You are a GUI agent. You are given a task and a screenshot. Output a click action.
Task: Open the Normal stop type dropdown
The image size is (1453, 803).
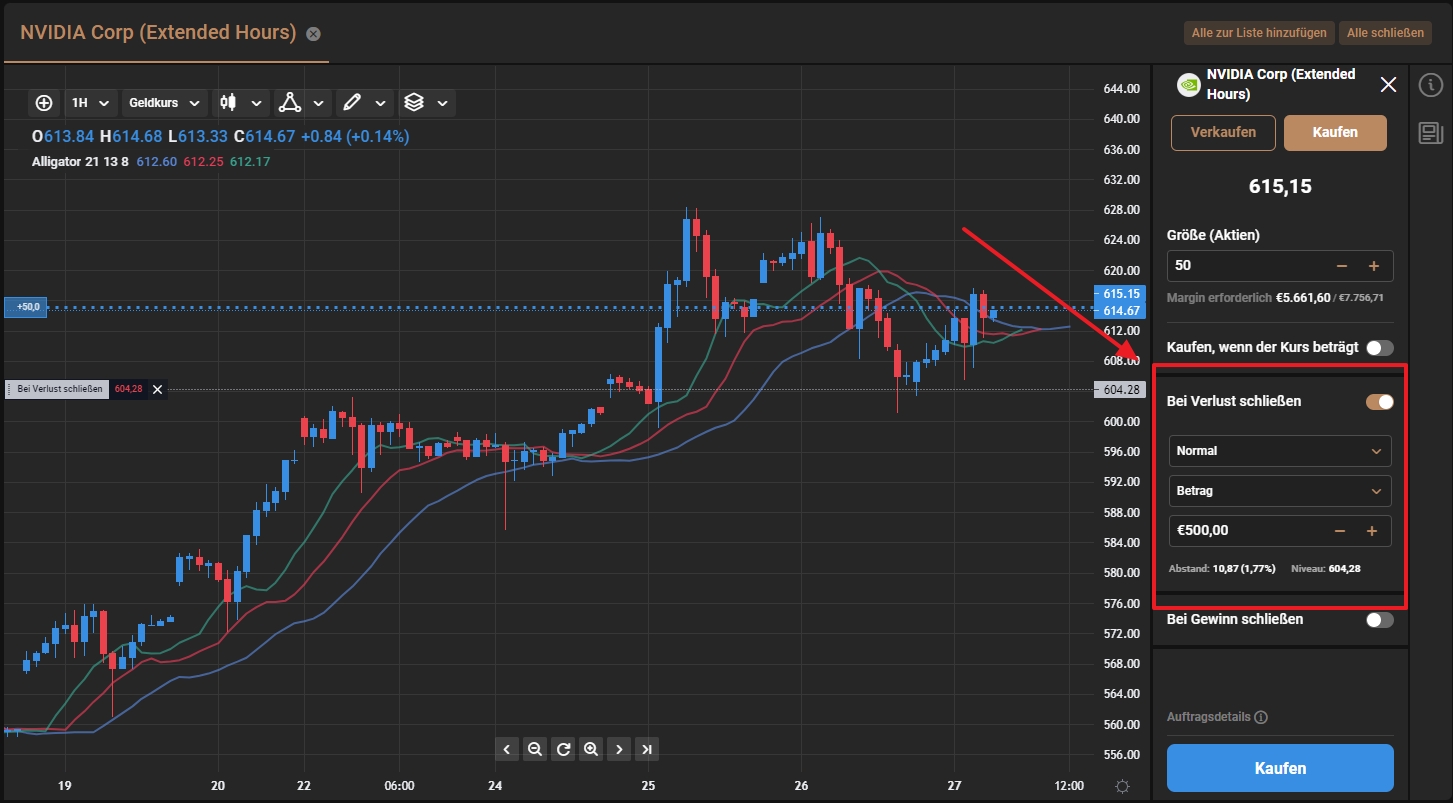click(1279, 451)
